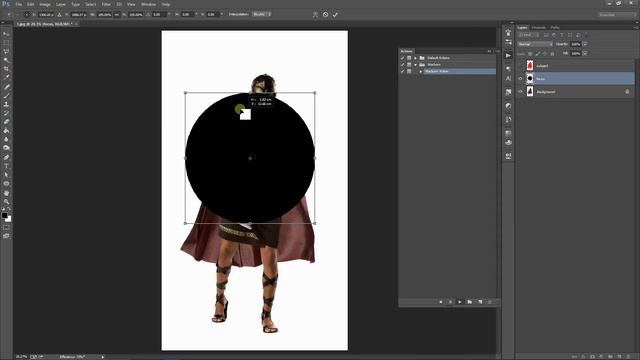Switch to the Channels tab

pos(539,27)
